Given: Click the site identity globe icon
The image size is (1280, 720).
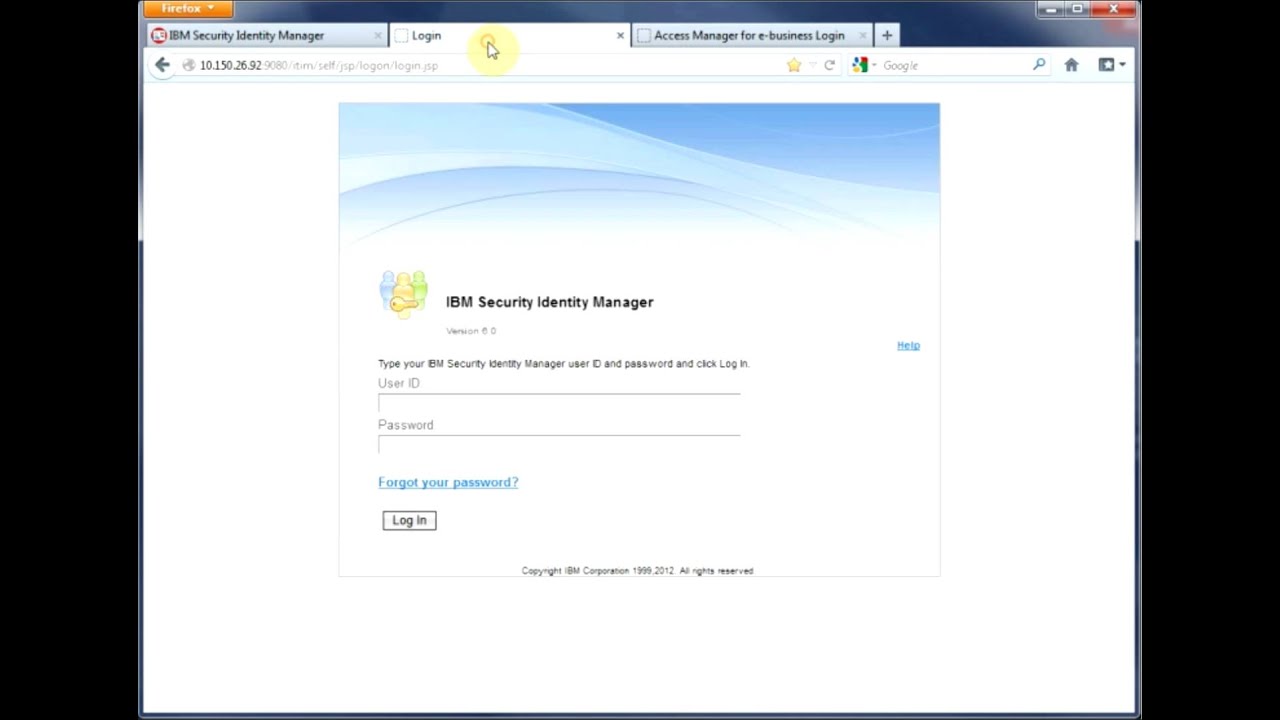Looking at the screenshot, I should [188, 65].
